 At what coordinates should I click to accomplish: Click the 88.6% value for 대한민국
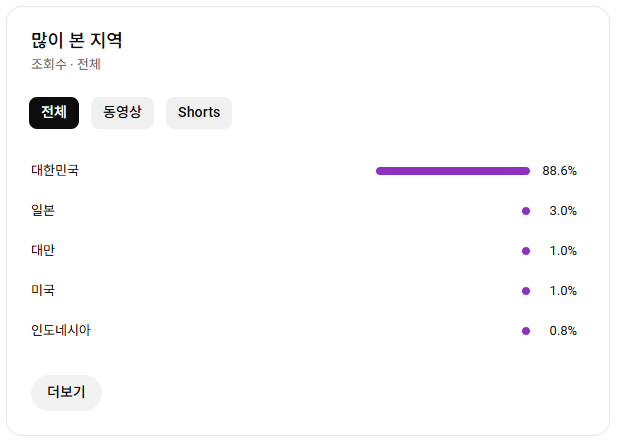(x=560, y=171)
